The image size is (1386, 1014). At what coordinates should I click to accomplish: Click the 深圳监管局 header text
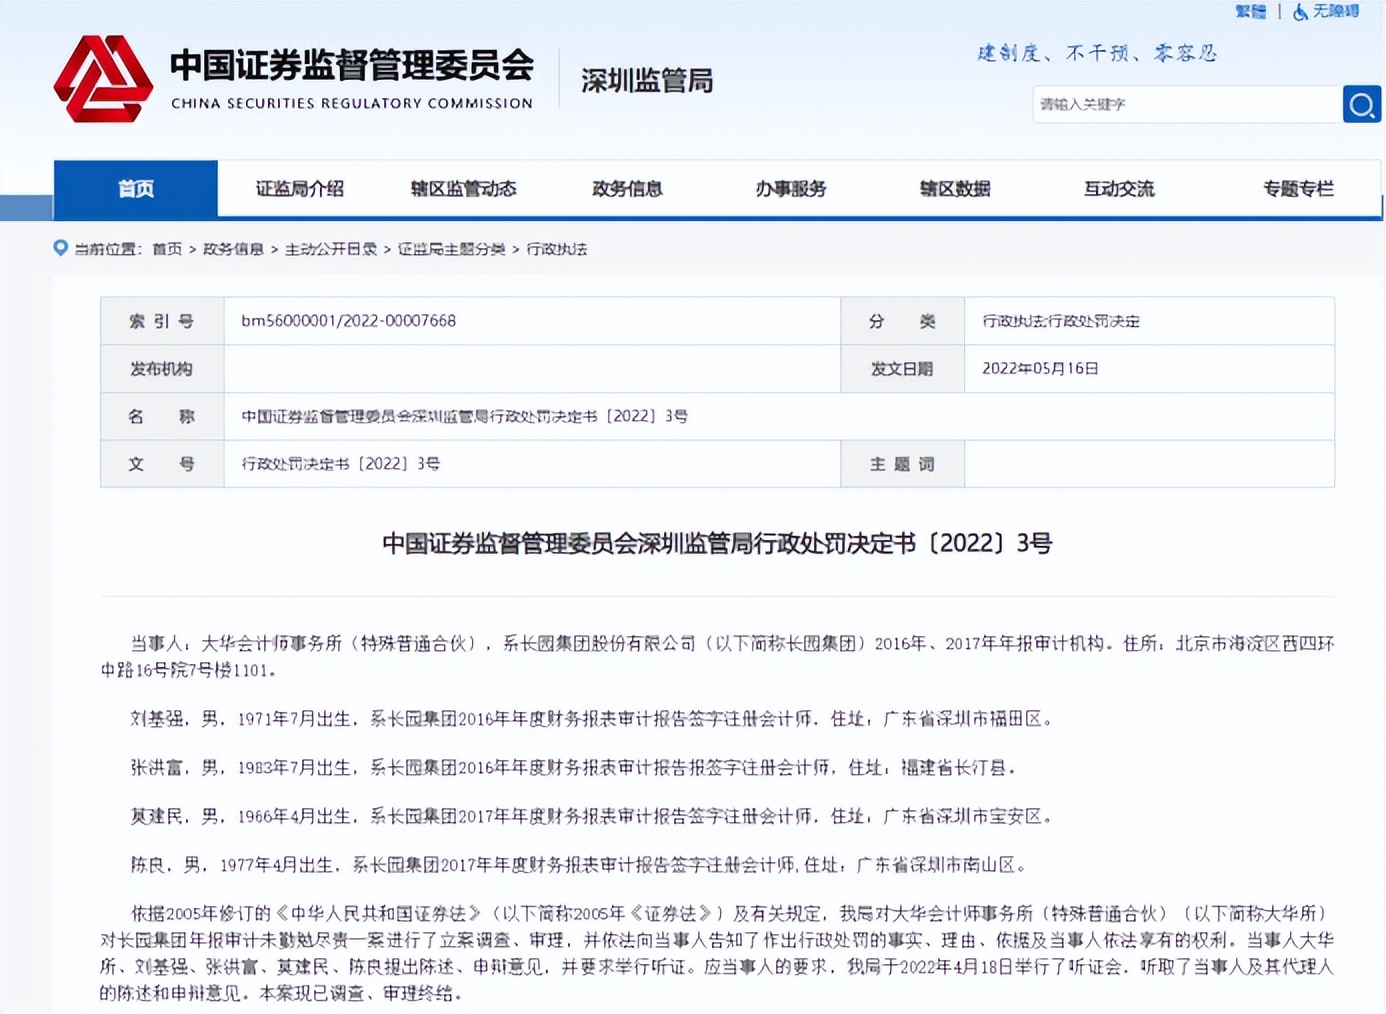[647, 81]
